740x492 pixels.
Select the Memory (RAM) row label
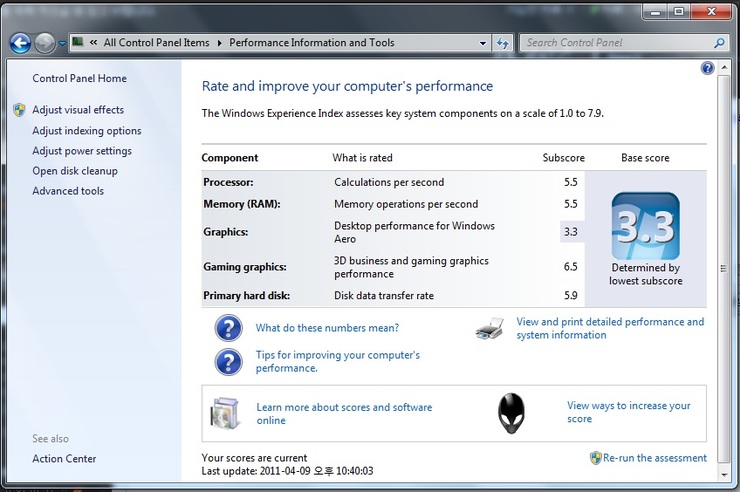[242, 204]
